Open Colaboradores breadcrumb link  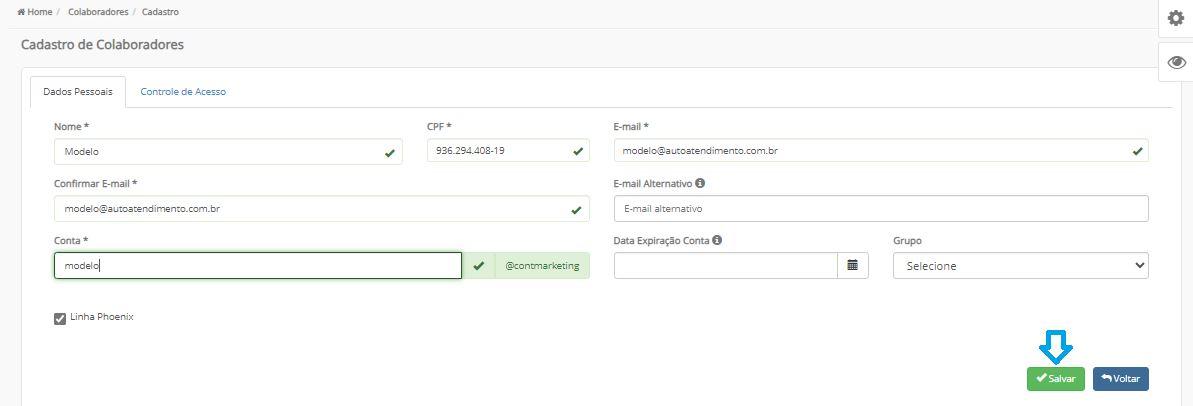coord(98,12)
